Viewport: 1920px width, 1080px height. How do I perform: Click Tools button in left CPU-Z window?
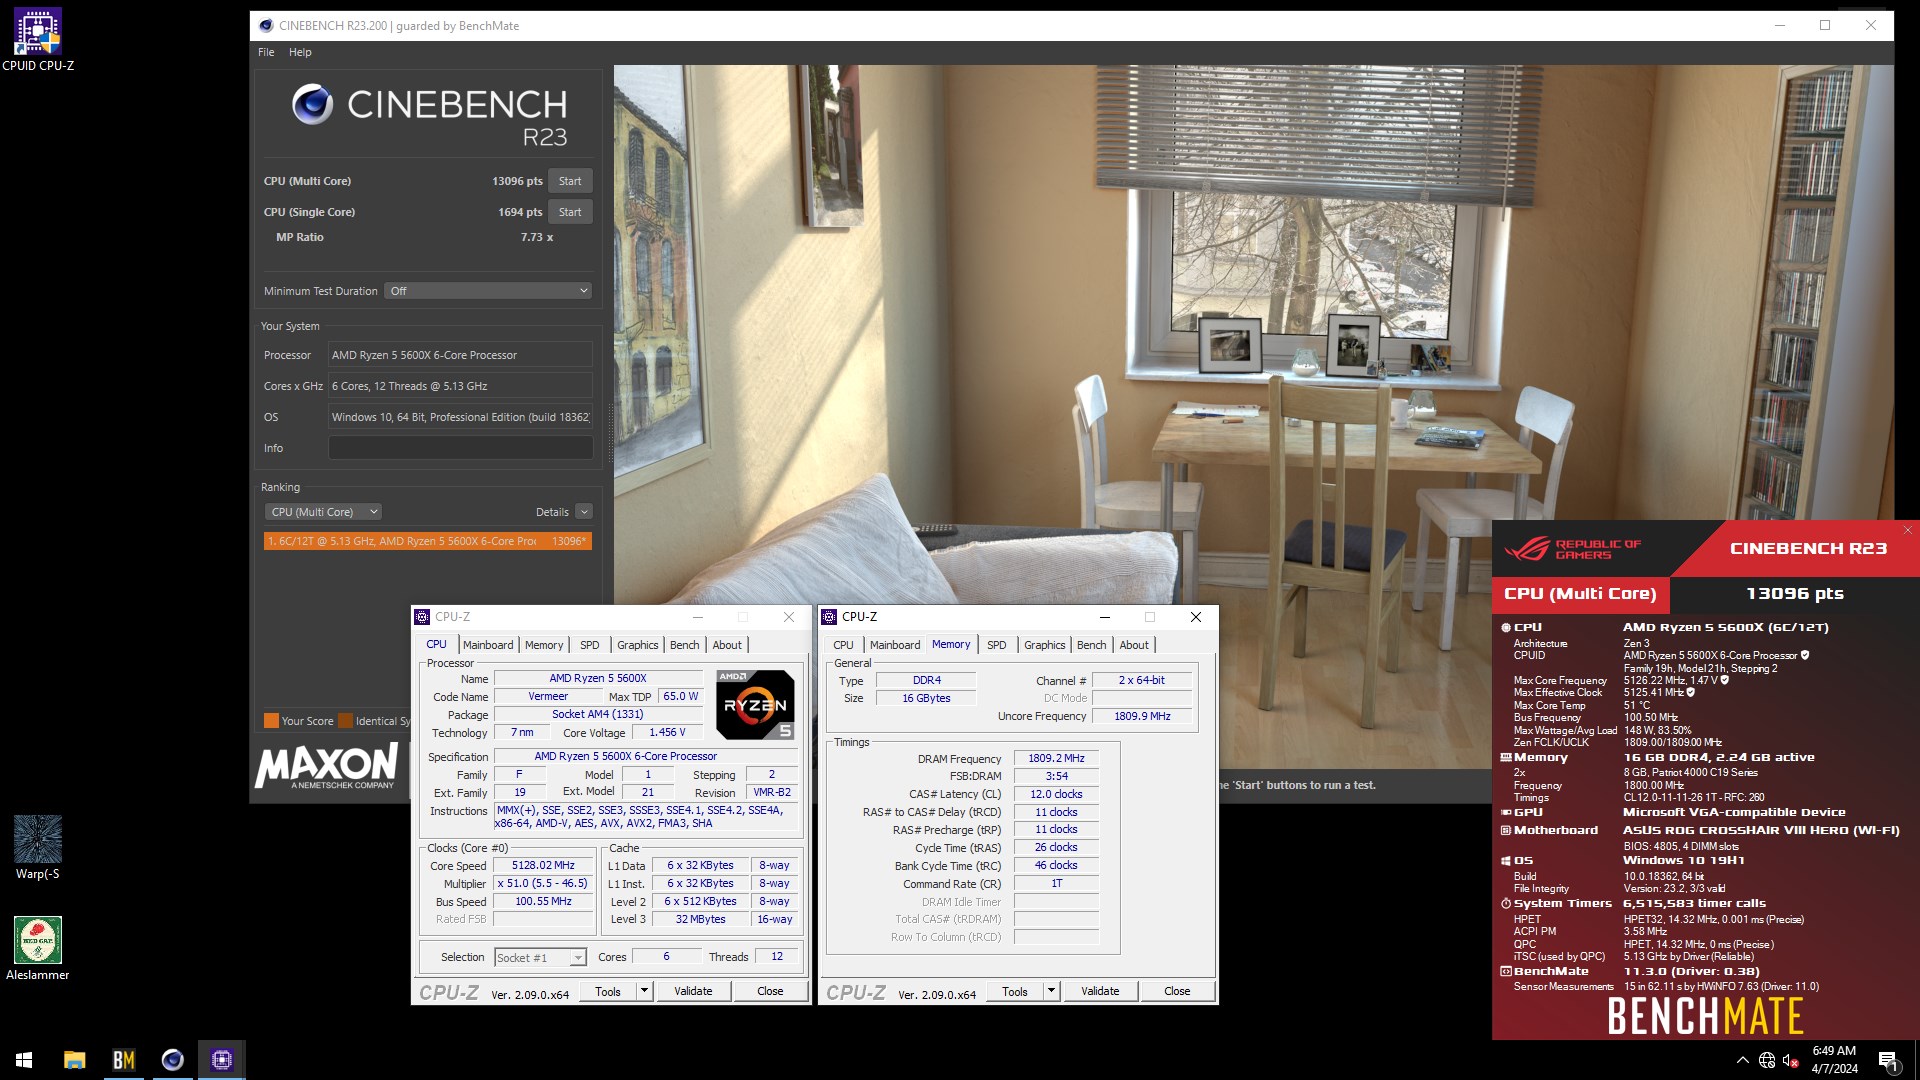(608, 992)
